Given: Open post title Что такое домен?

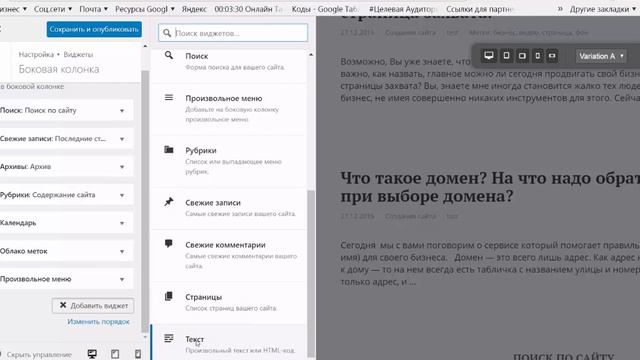Looking at the screenshot, I should pos(490,187).
